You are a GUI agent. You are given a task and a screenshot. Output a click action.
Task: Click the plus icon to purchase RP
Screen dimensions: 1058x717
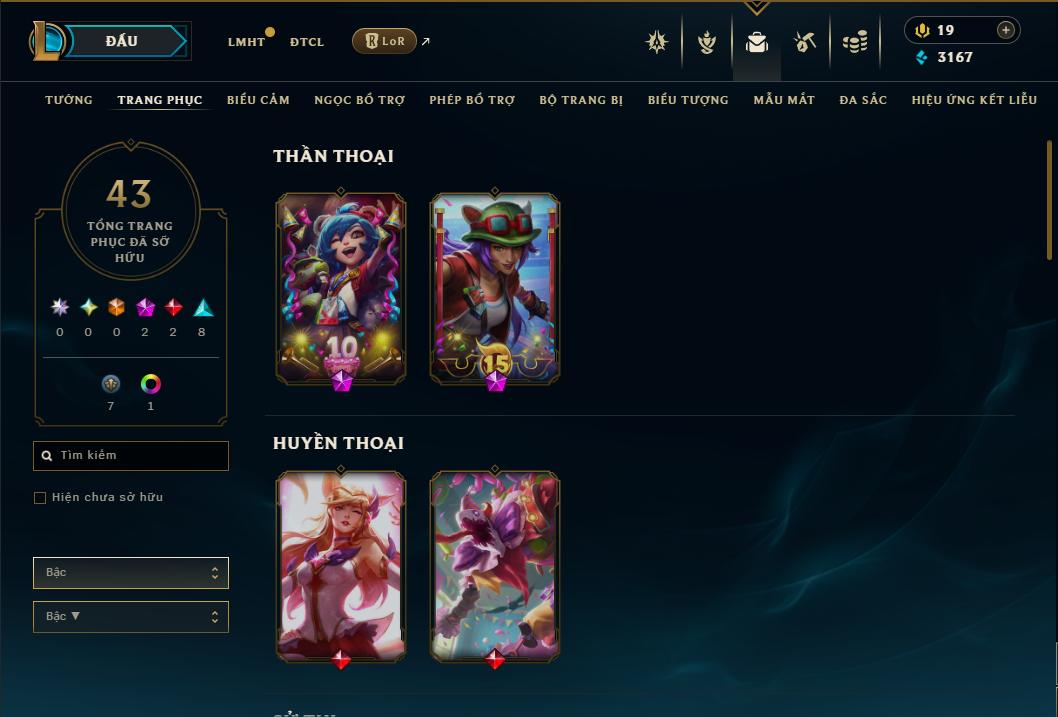point(1005,30)
